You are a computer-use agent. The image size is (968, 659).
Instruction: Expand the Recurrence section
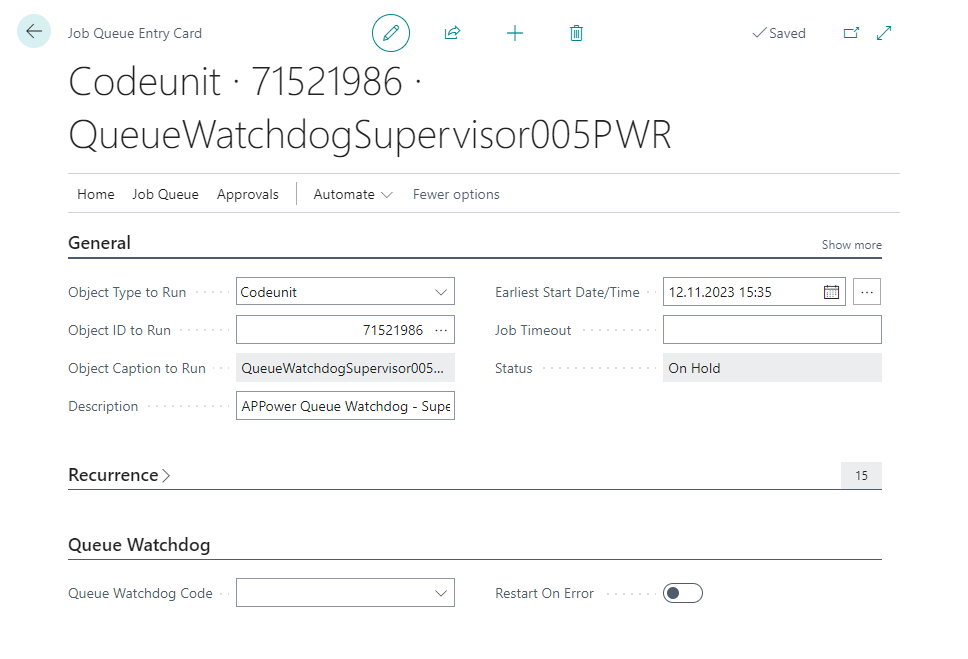pos(119,475)
